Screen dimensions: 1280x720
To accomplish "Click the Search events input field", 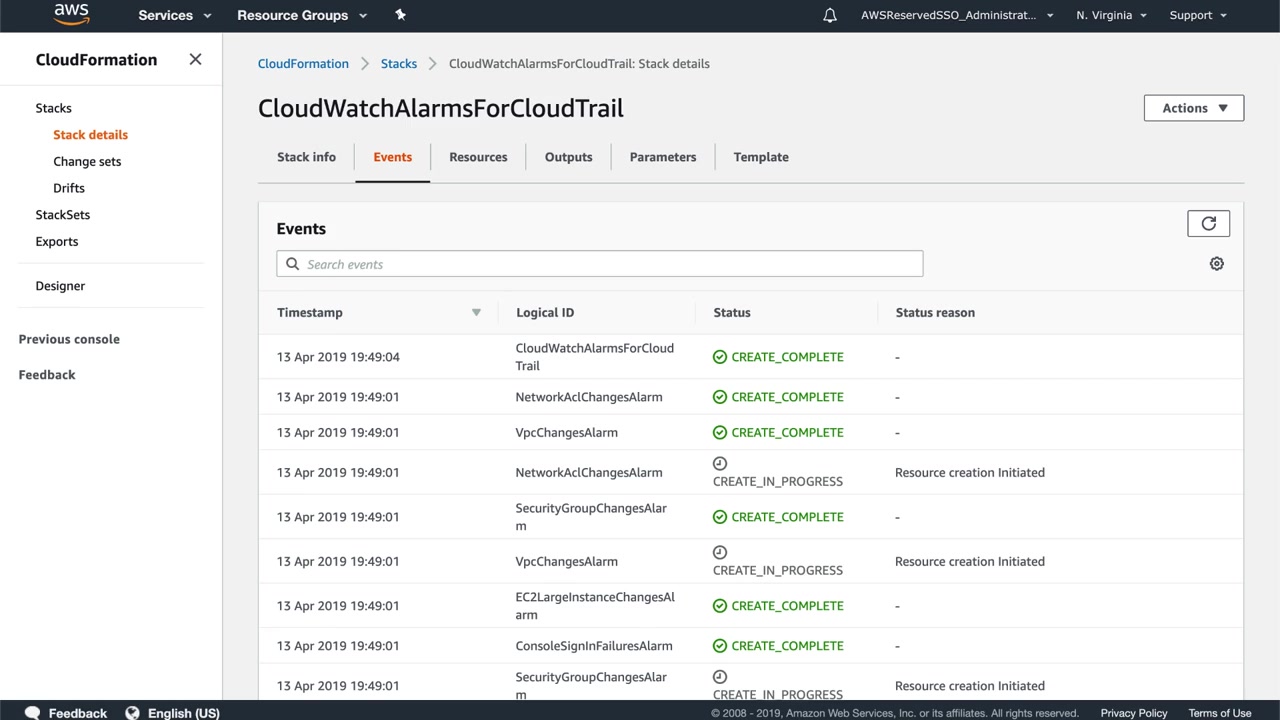I will click(600, 264).
